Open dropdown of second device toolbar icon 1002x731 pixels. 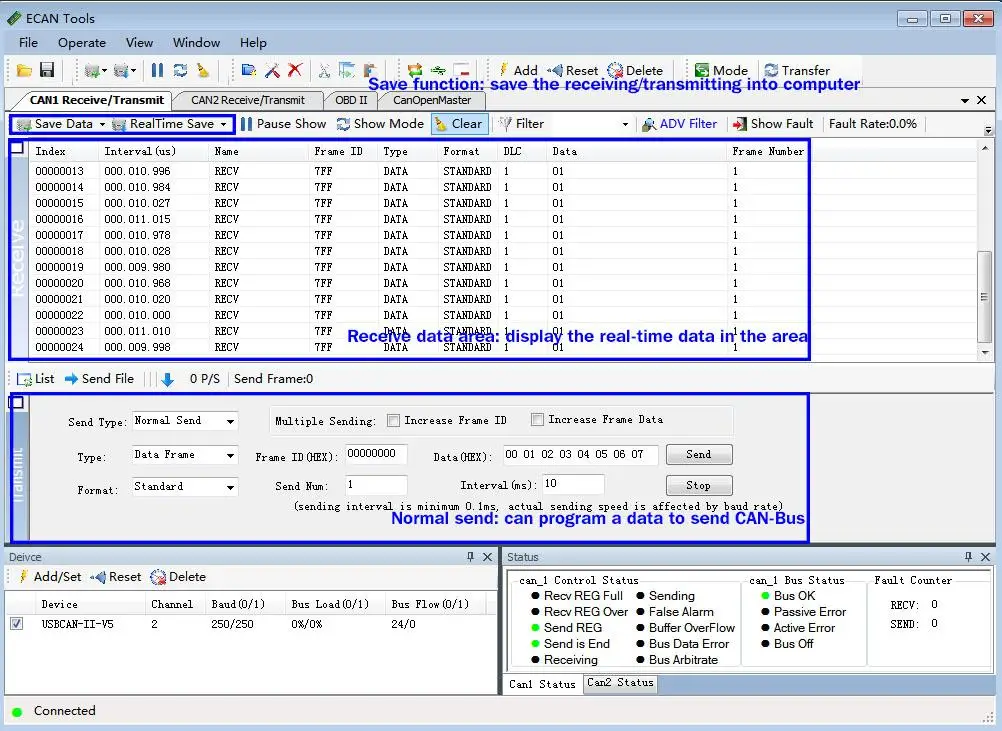click(134, 70)
